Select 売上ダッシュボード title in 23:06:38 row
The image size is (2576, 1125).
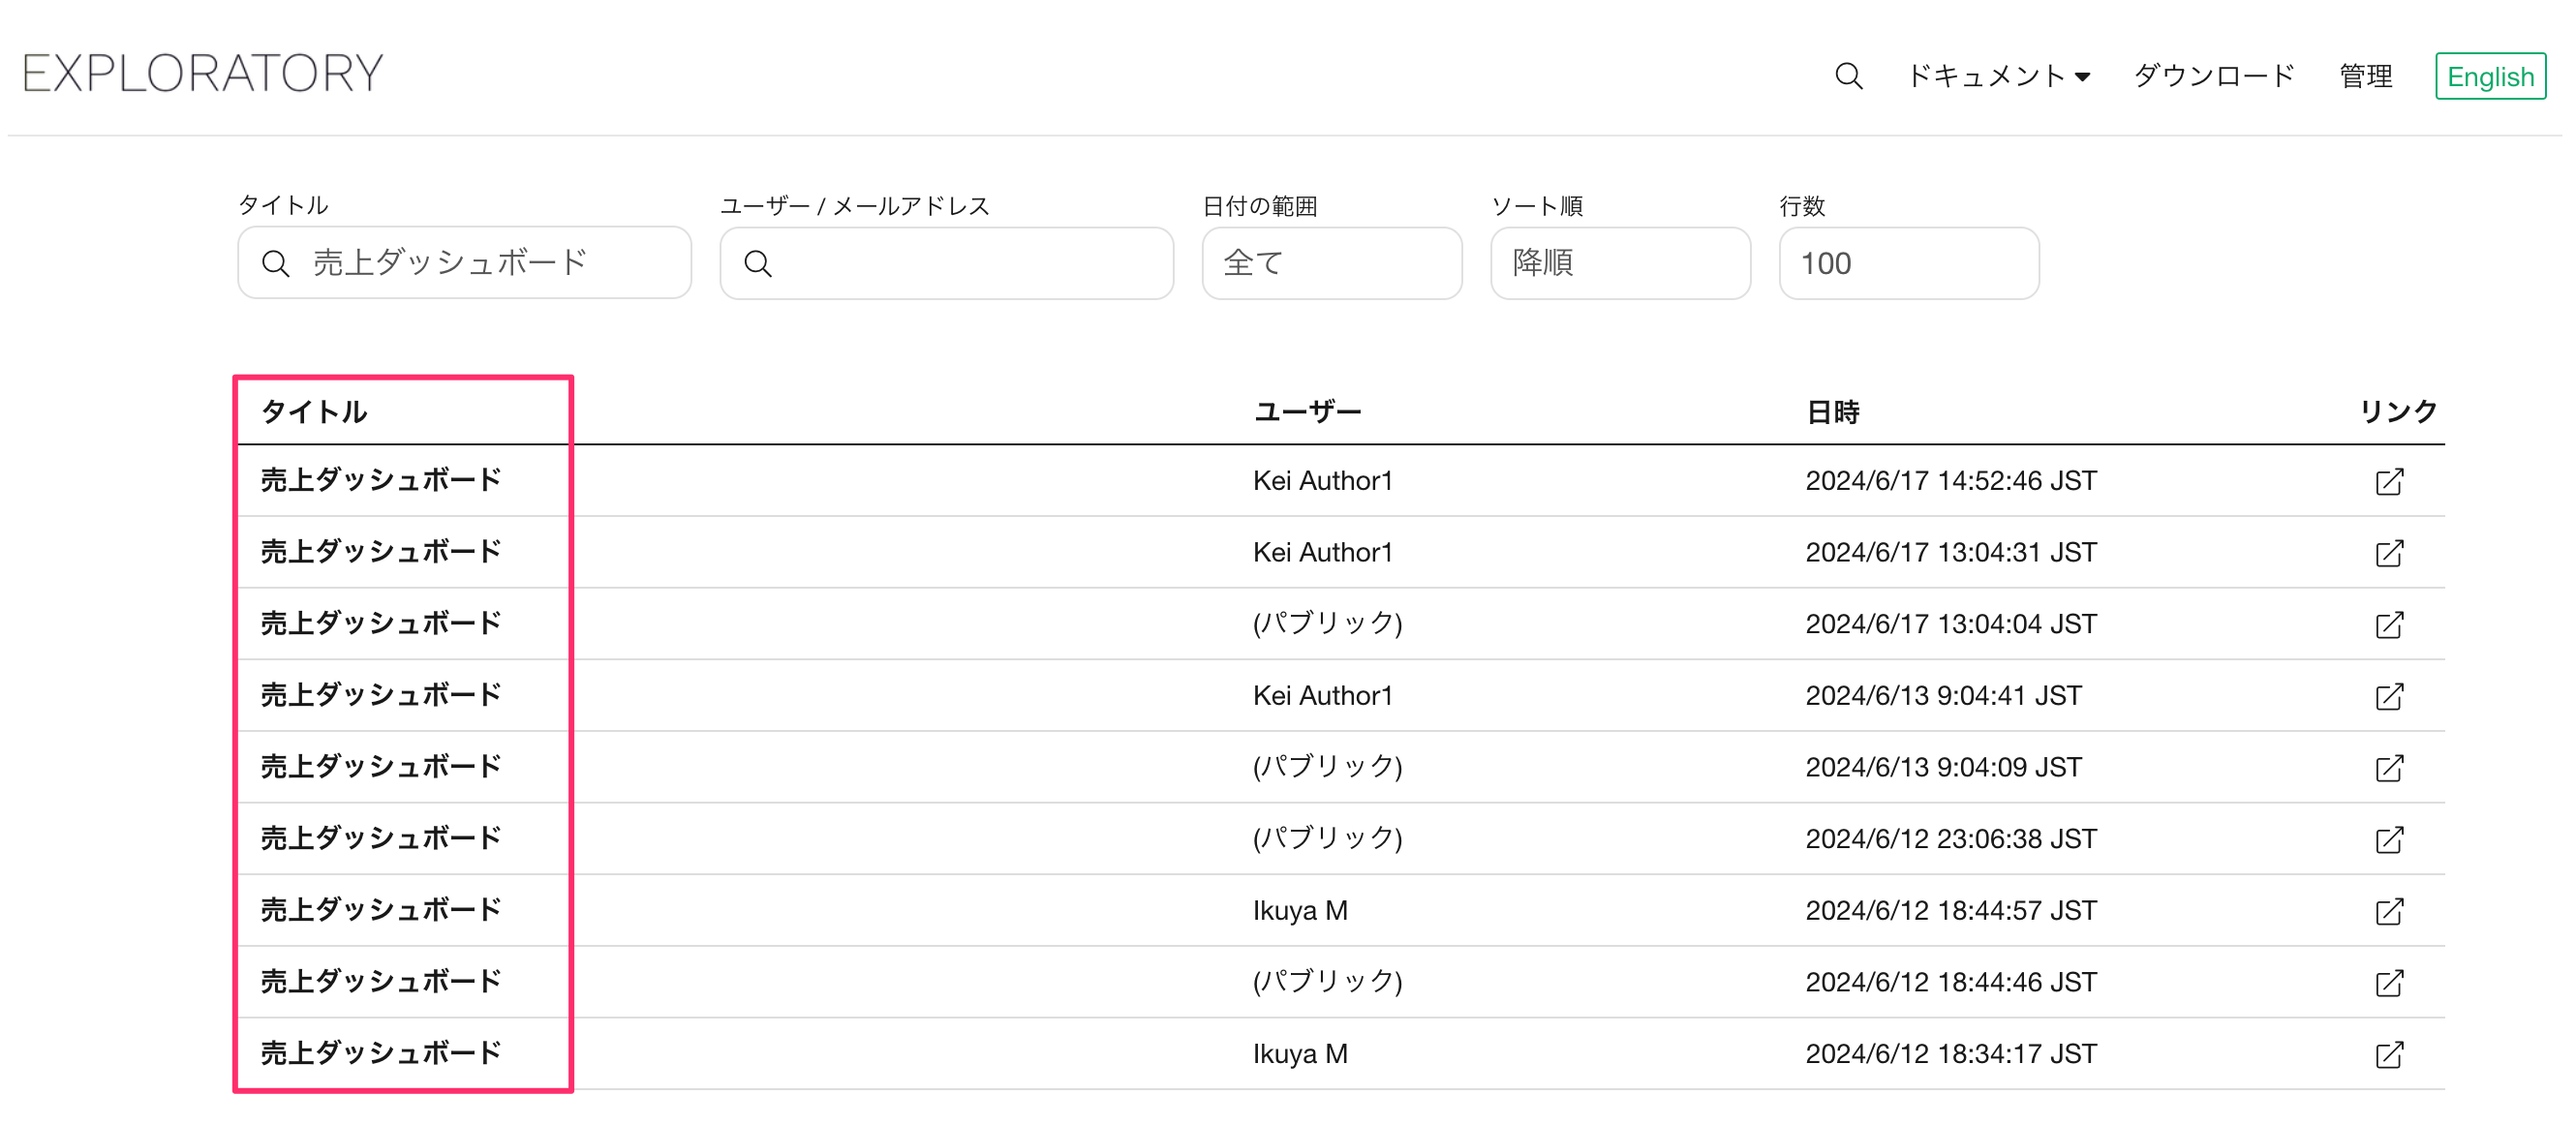[381, 838]
